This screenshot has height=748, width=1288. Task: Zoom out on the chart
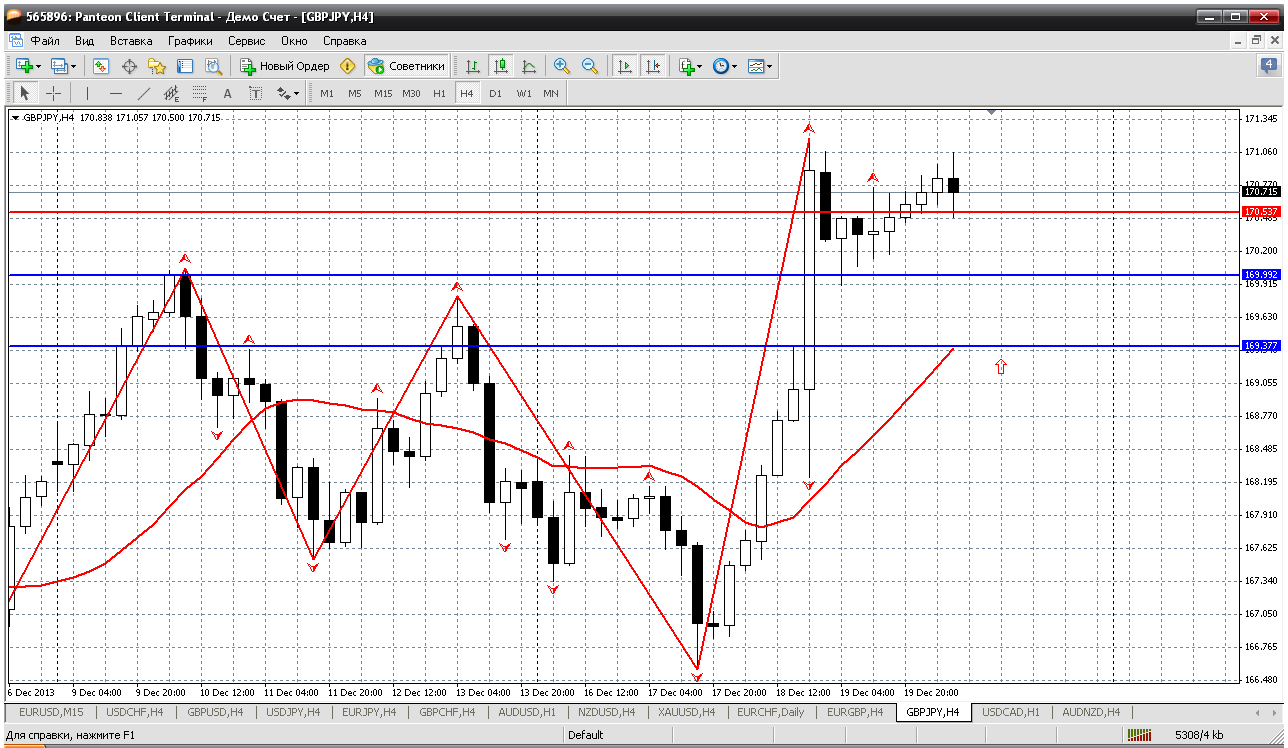[x=590, y=66]
